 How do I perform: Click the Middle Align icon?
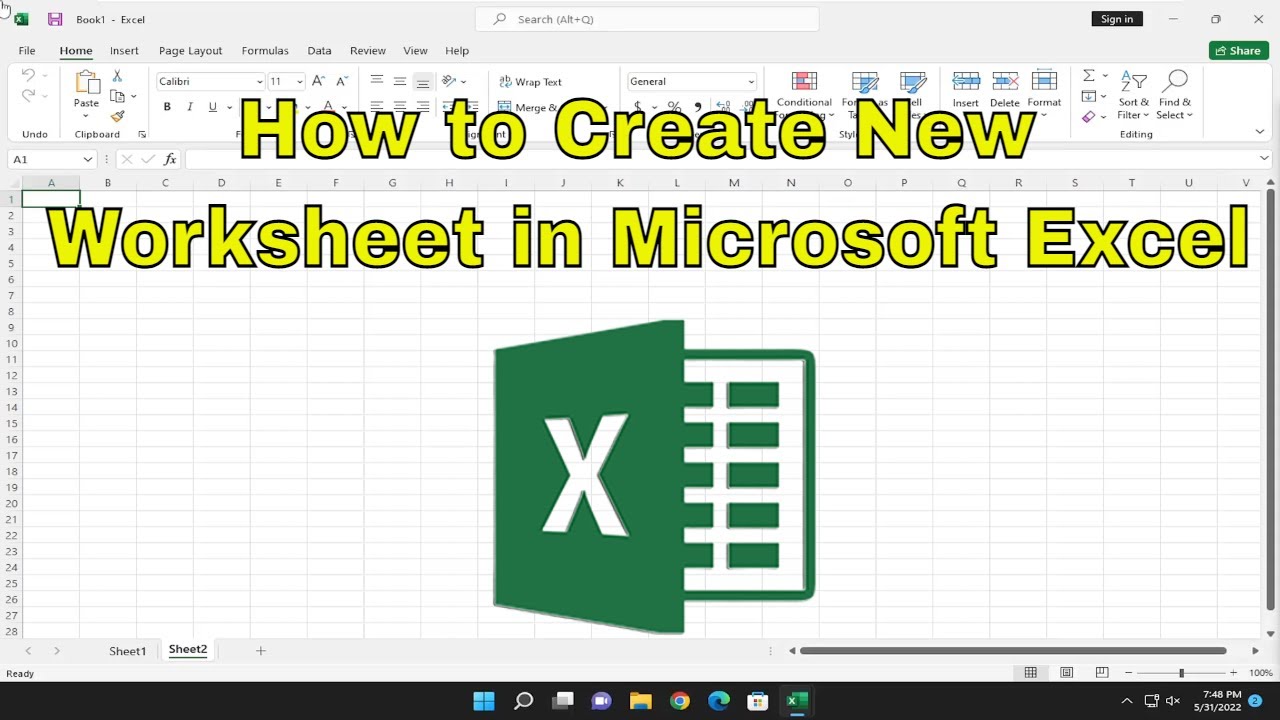400,81
